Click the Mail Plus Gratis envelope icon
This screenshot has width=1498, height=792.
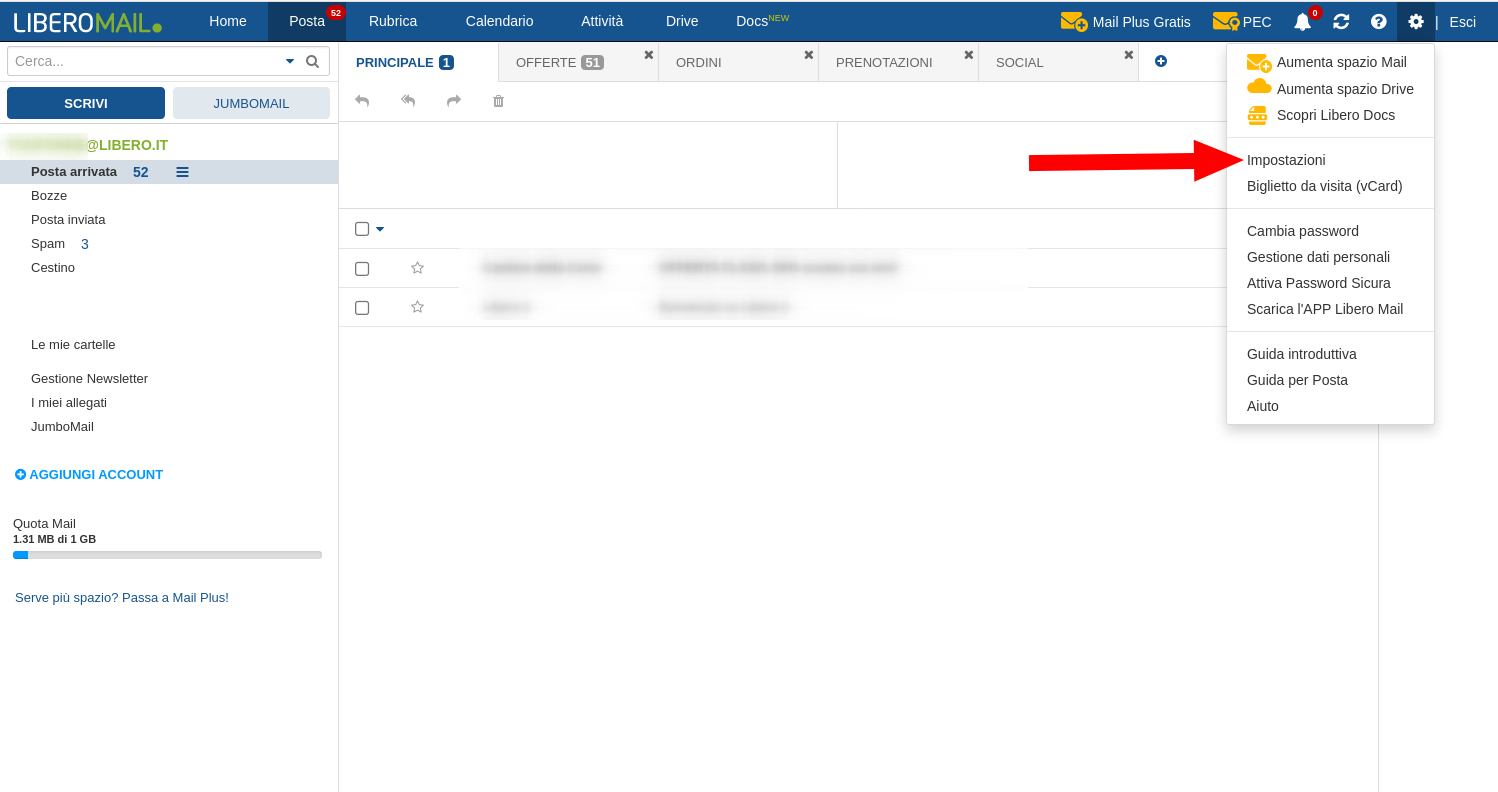tap(1073, 21)
